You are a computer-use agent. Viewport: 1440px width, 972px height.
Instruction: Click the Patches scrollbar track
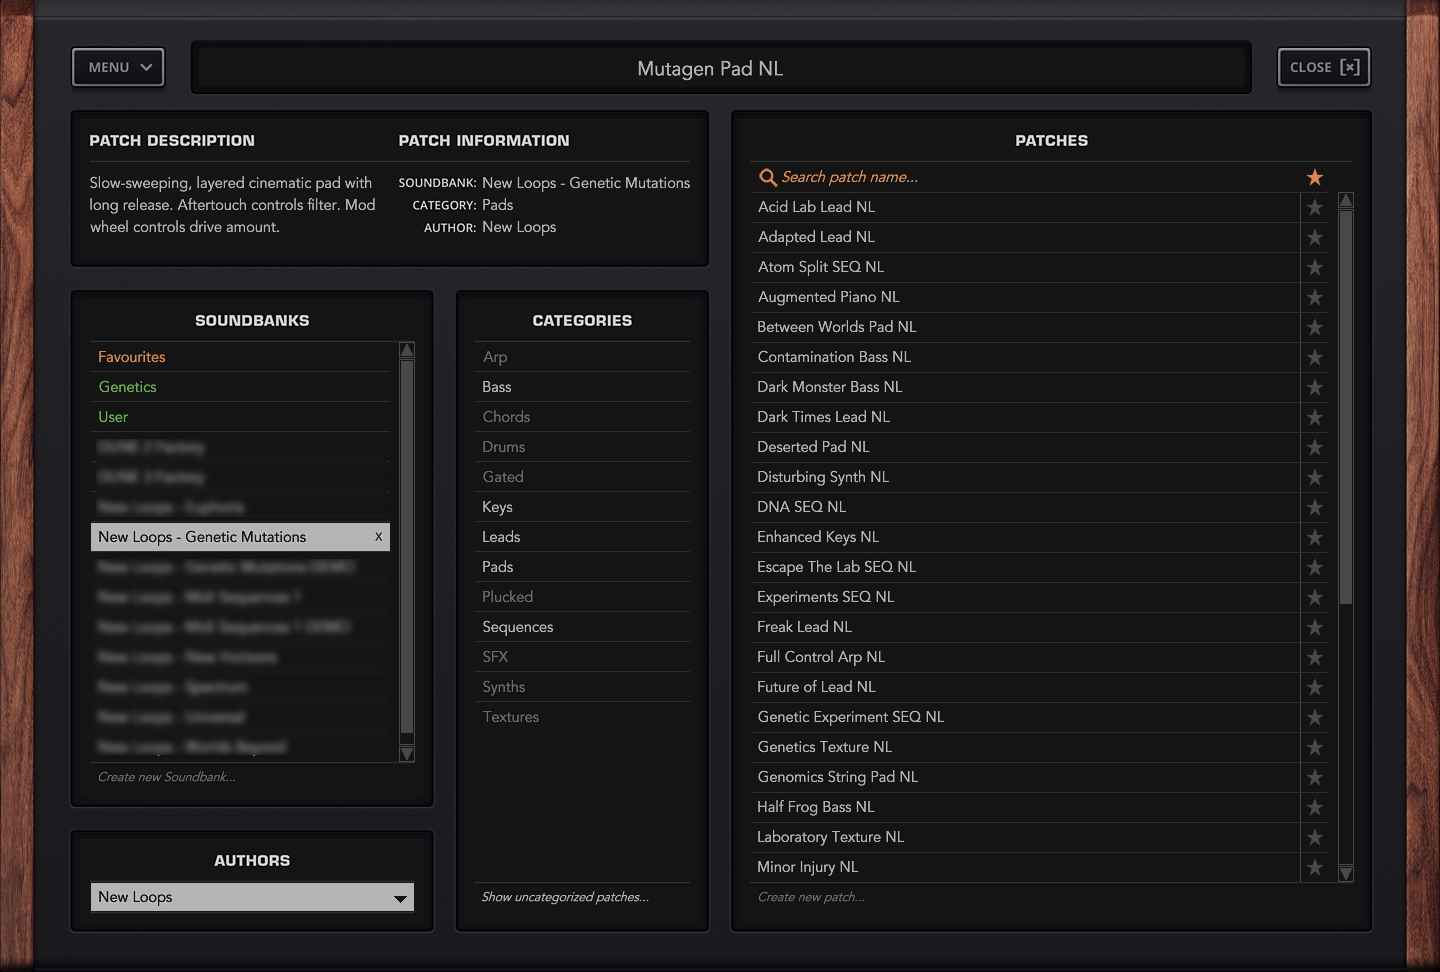(x=1346, y=740)
